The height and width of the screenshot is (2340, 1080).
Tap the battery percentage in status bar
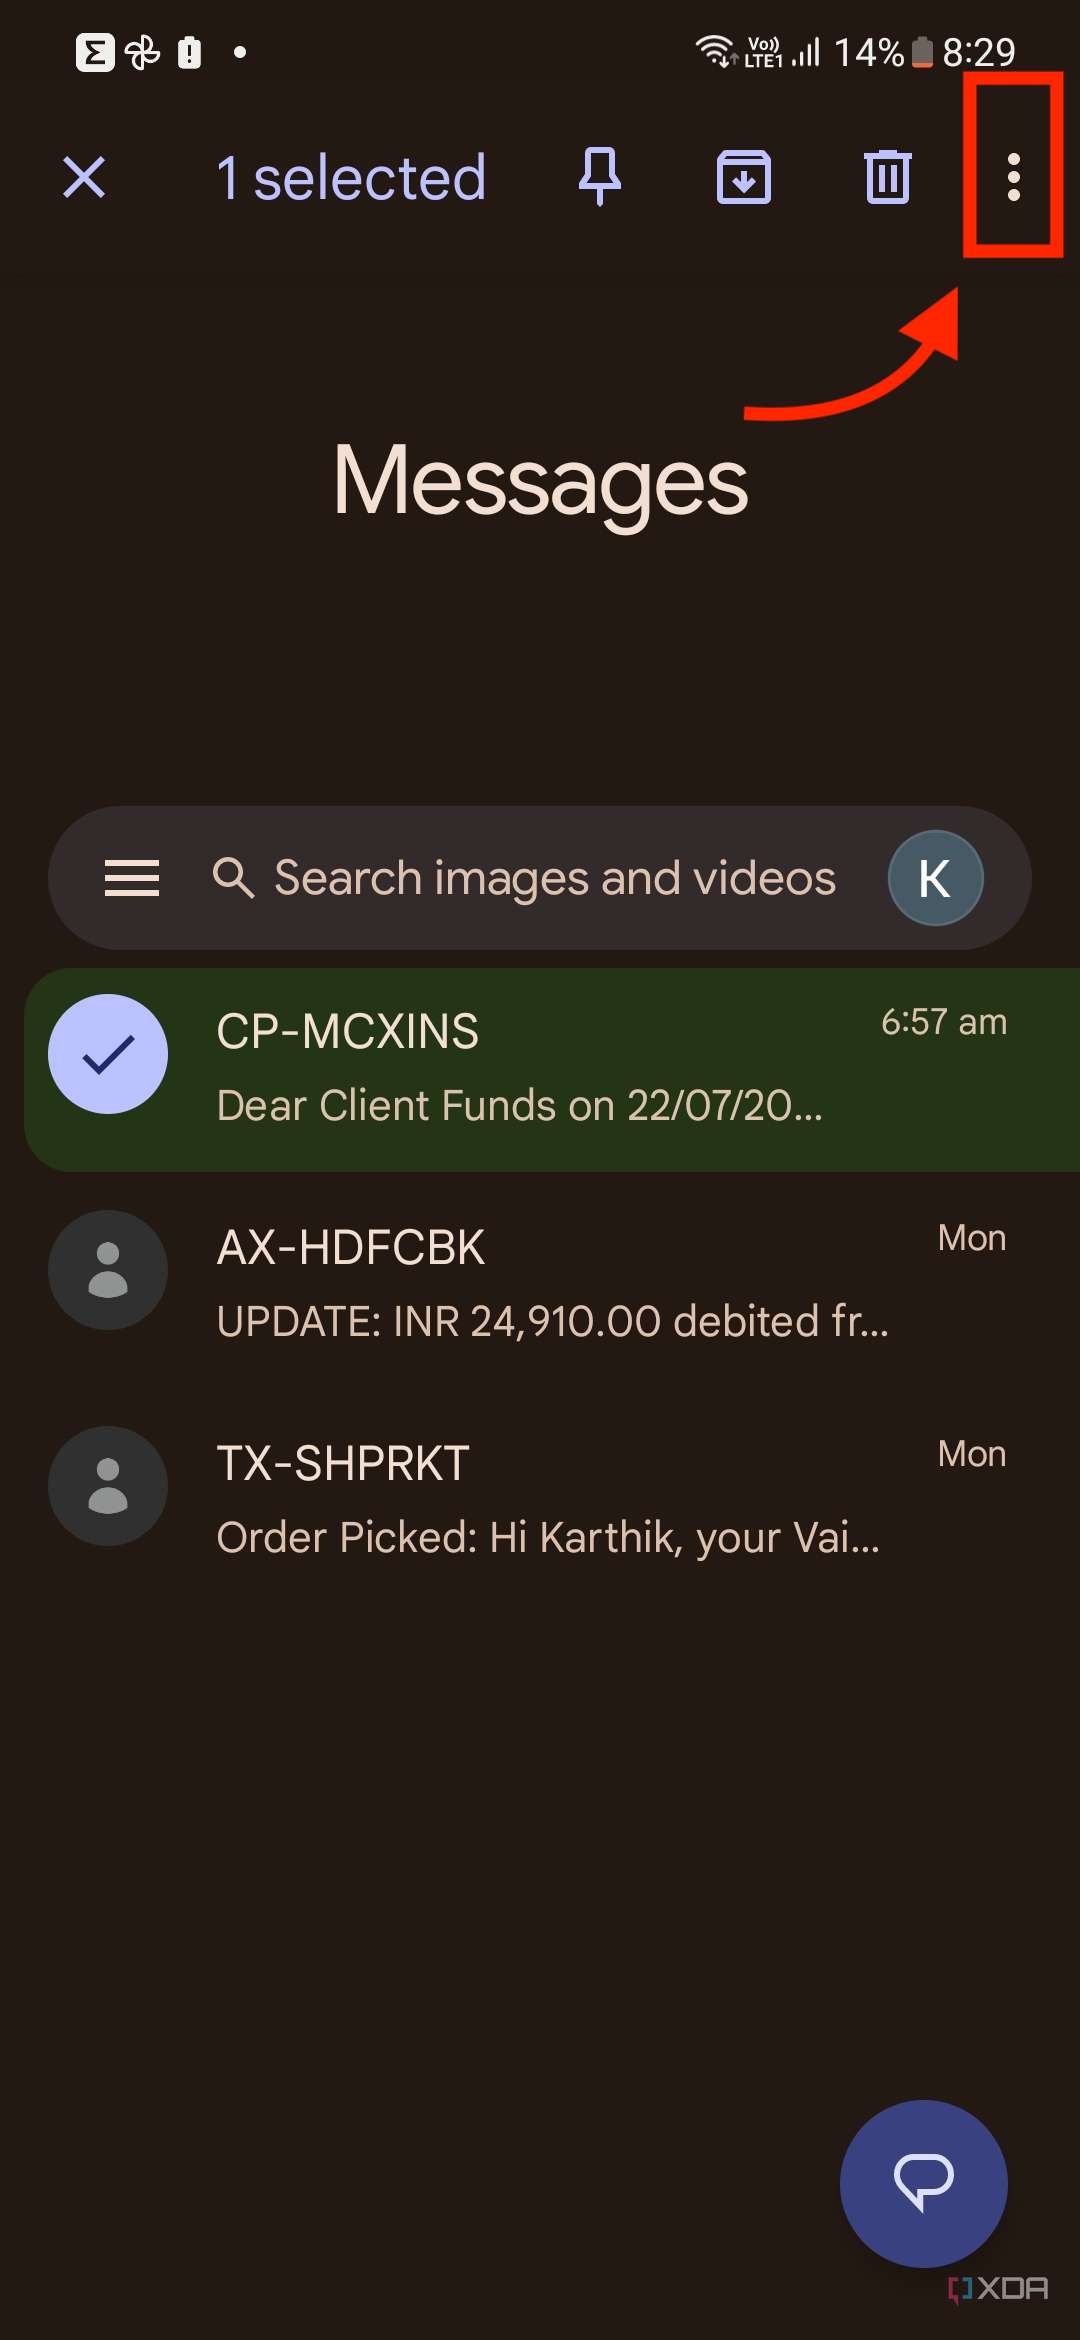click(x=868, y=52)
